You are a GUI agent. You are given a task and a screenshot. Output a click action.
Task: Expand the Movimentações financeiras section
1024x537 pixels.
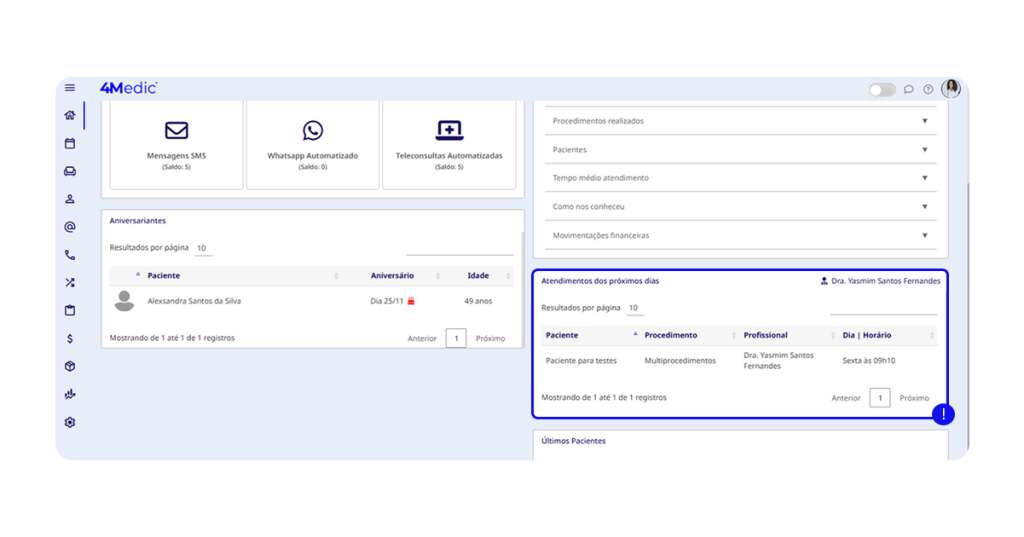click(x=741, y=236)
